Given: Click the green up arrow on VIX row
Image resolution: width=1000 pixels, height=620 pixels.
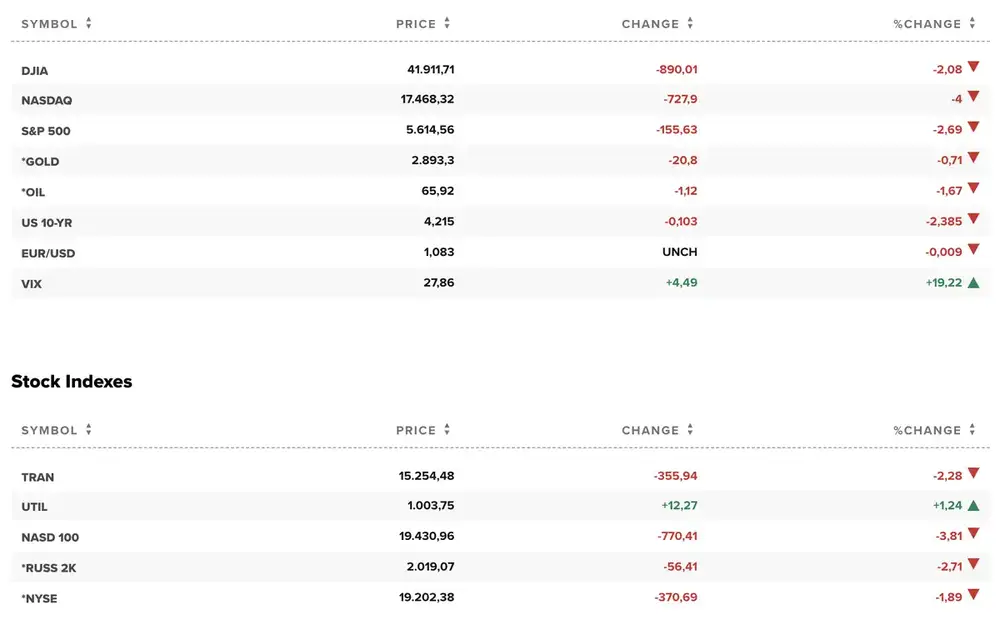Looking at the screenshot, I should [x=973, y=283].
